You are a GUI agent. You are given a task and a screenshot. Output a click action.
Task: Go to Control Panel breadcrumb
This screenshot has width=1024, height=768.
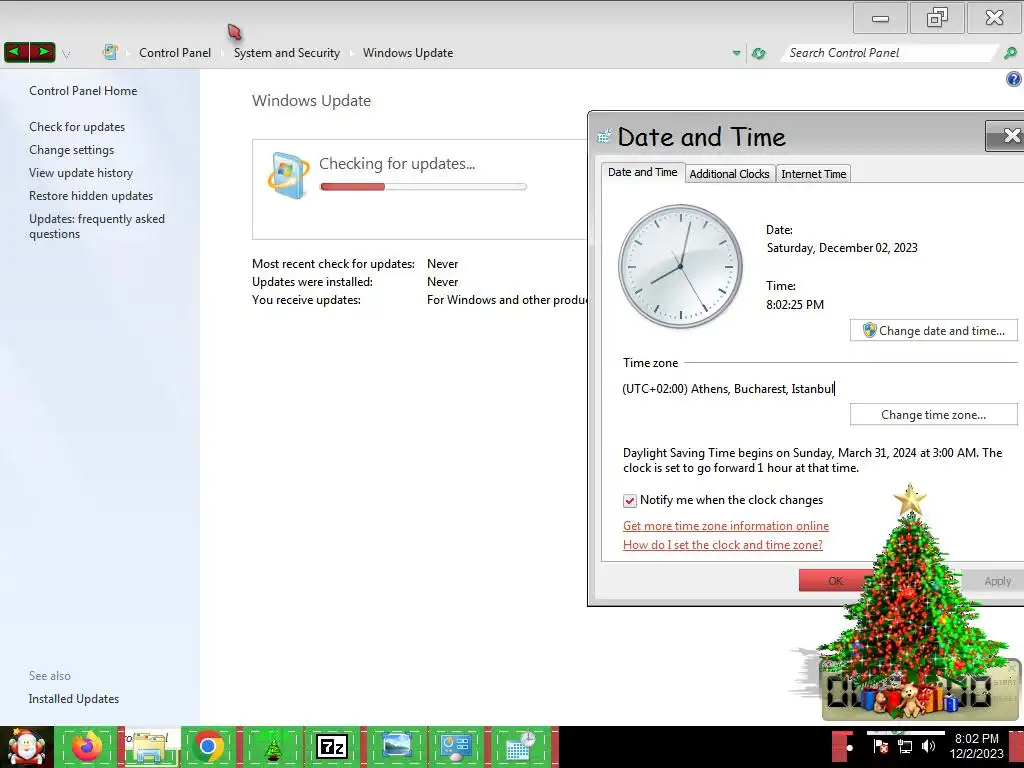(x=175, y=53)
